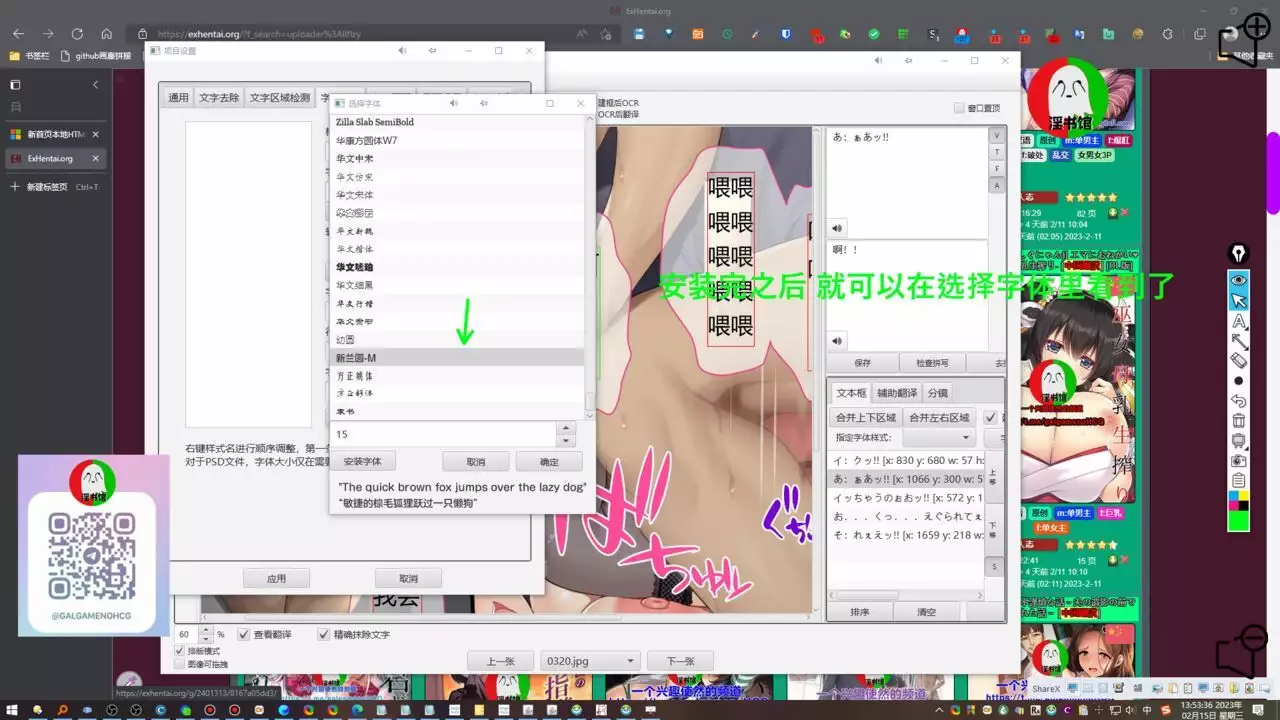Viewport: 1280px width, 720px height.
Task: Click the clipboard icon in annotation toolbar
Action: tap(1239, 481)
